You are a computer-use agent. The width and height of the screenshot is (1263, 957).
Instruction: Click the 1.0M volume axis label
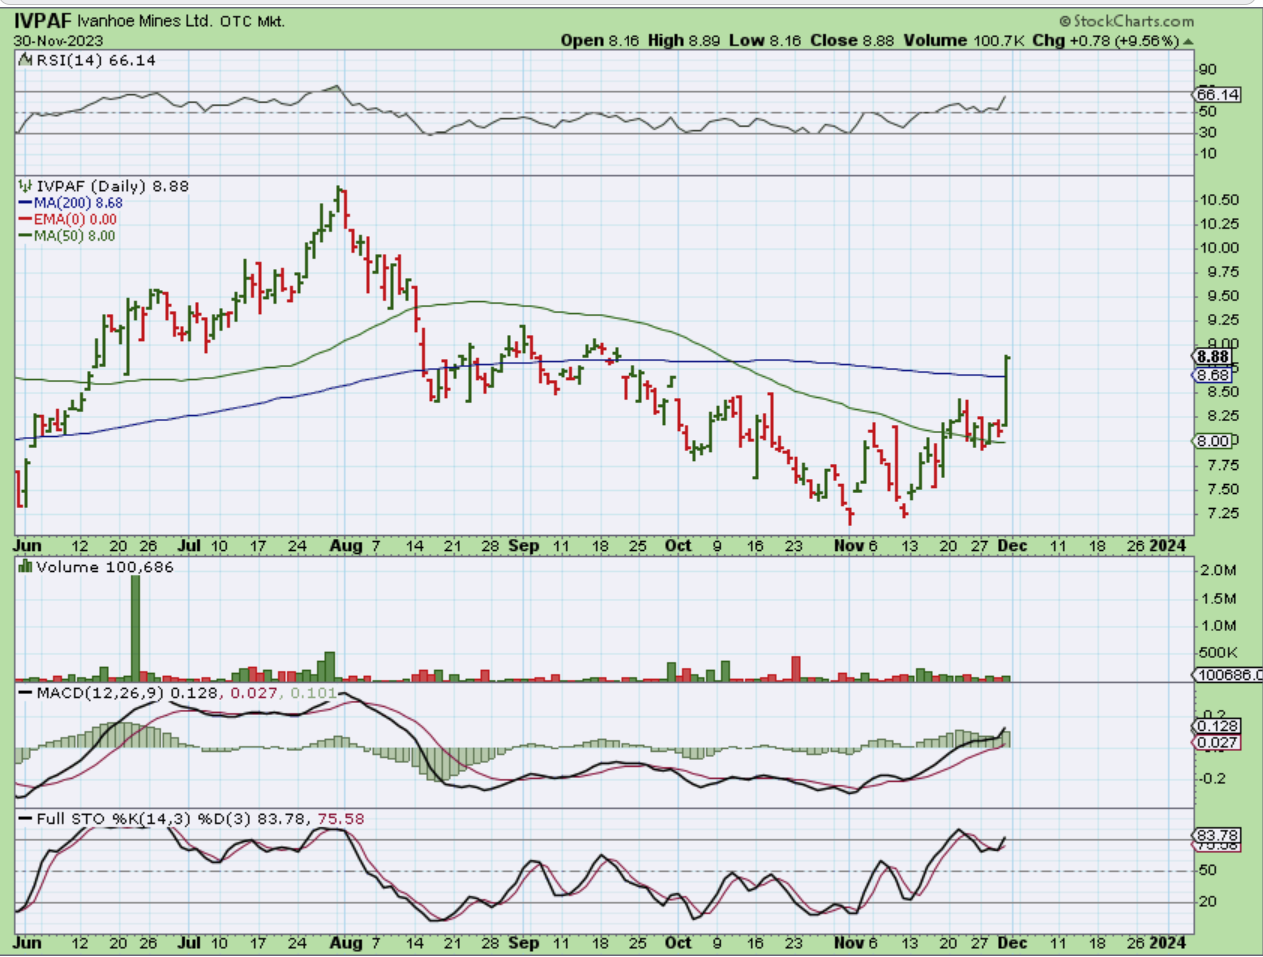[1218, 625]
